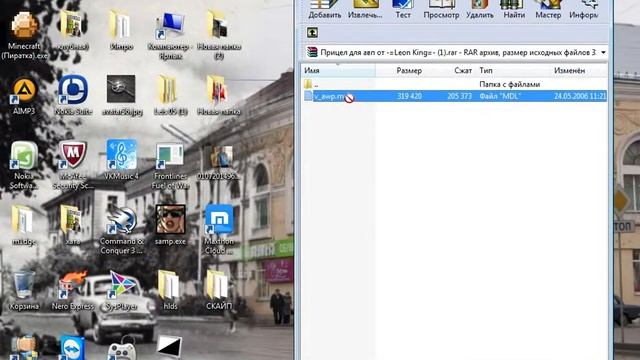Sort files by the Размер column header

click(x=409, y=70)
